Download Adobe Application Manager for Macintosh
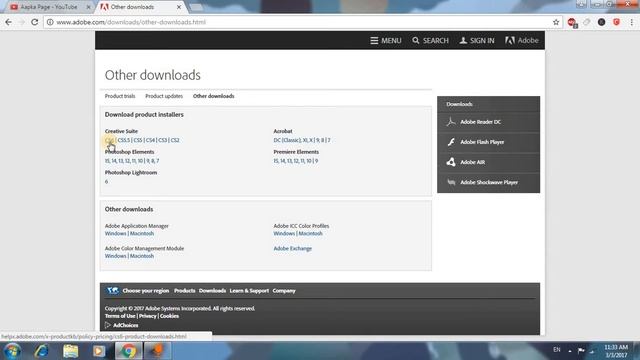The image size is (640, 360). tap(142, 233)
